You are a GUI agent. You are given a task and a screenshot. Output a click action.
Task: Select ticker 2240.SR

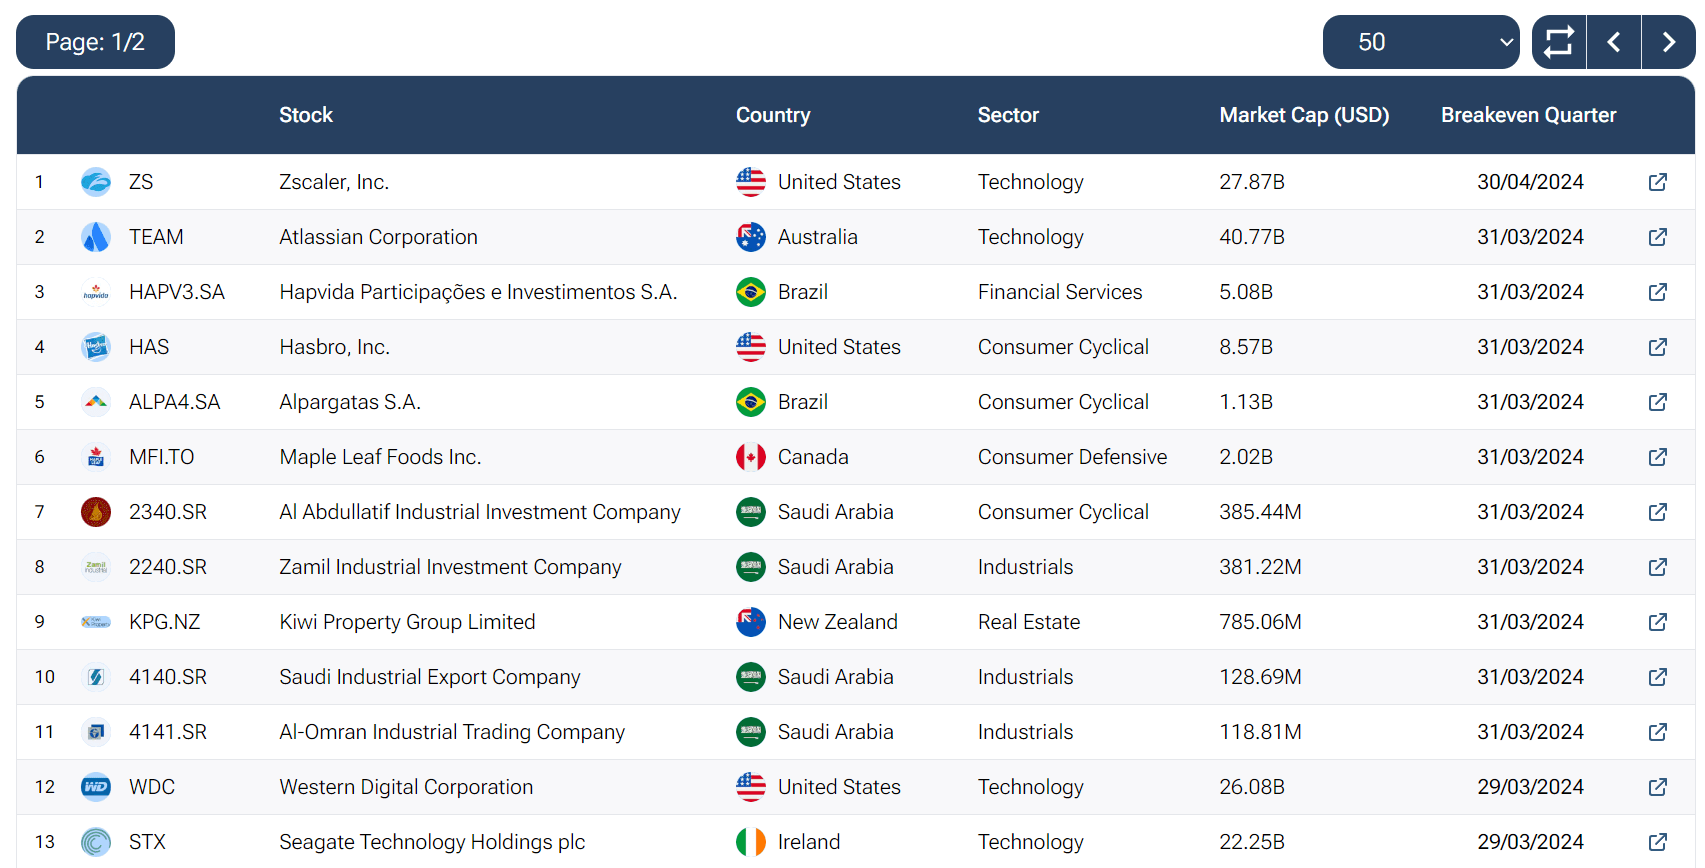point(168,567)
